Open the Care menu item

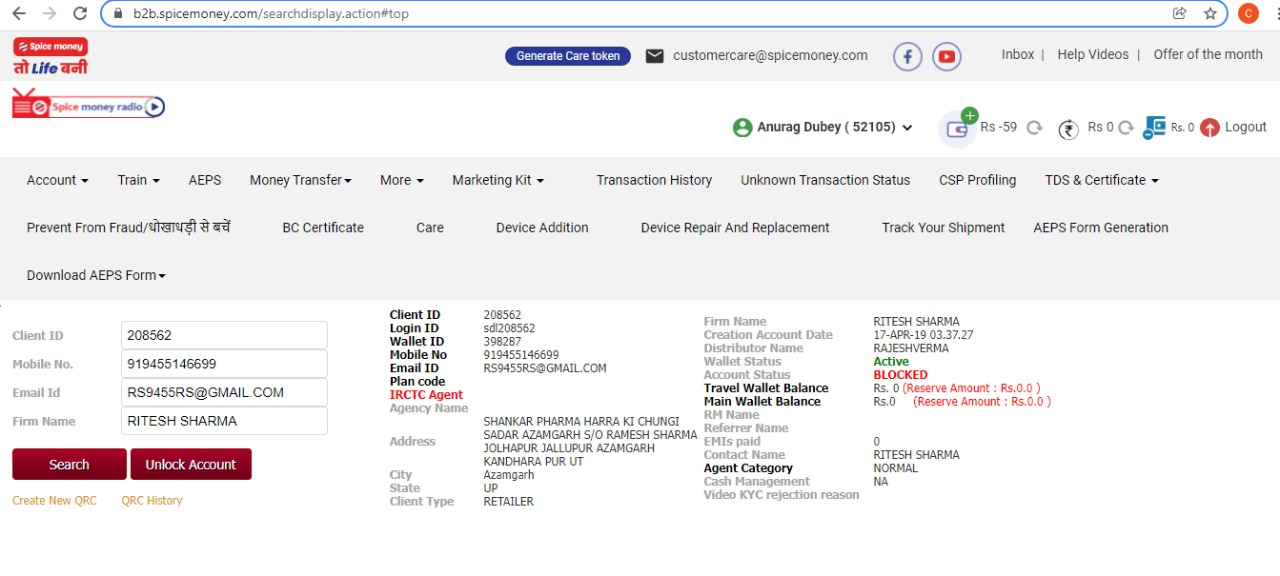[x=430, y=227]
